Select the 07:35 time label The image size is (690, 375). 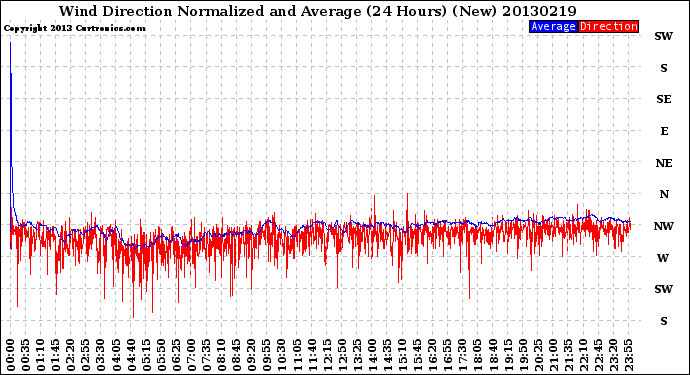[206, 355]
